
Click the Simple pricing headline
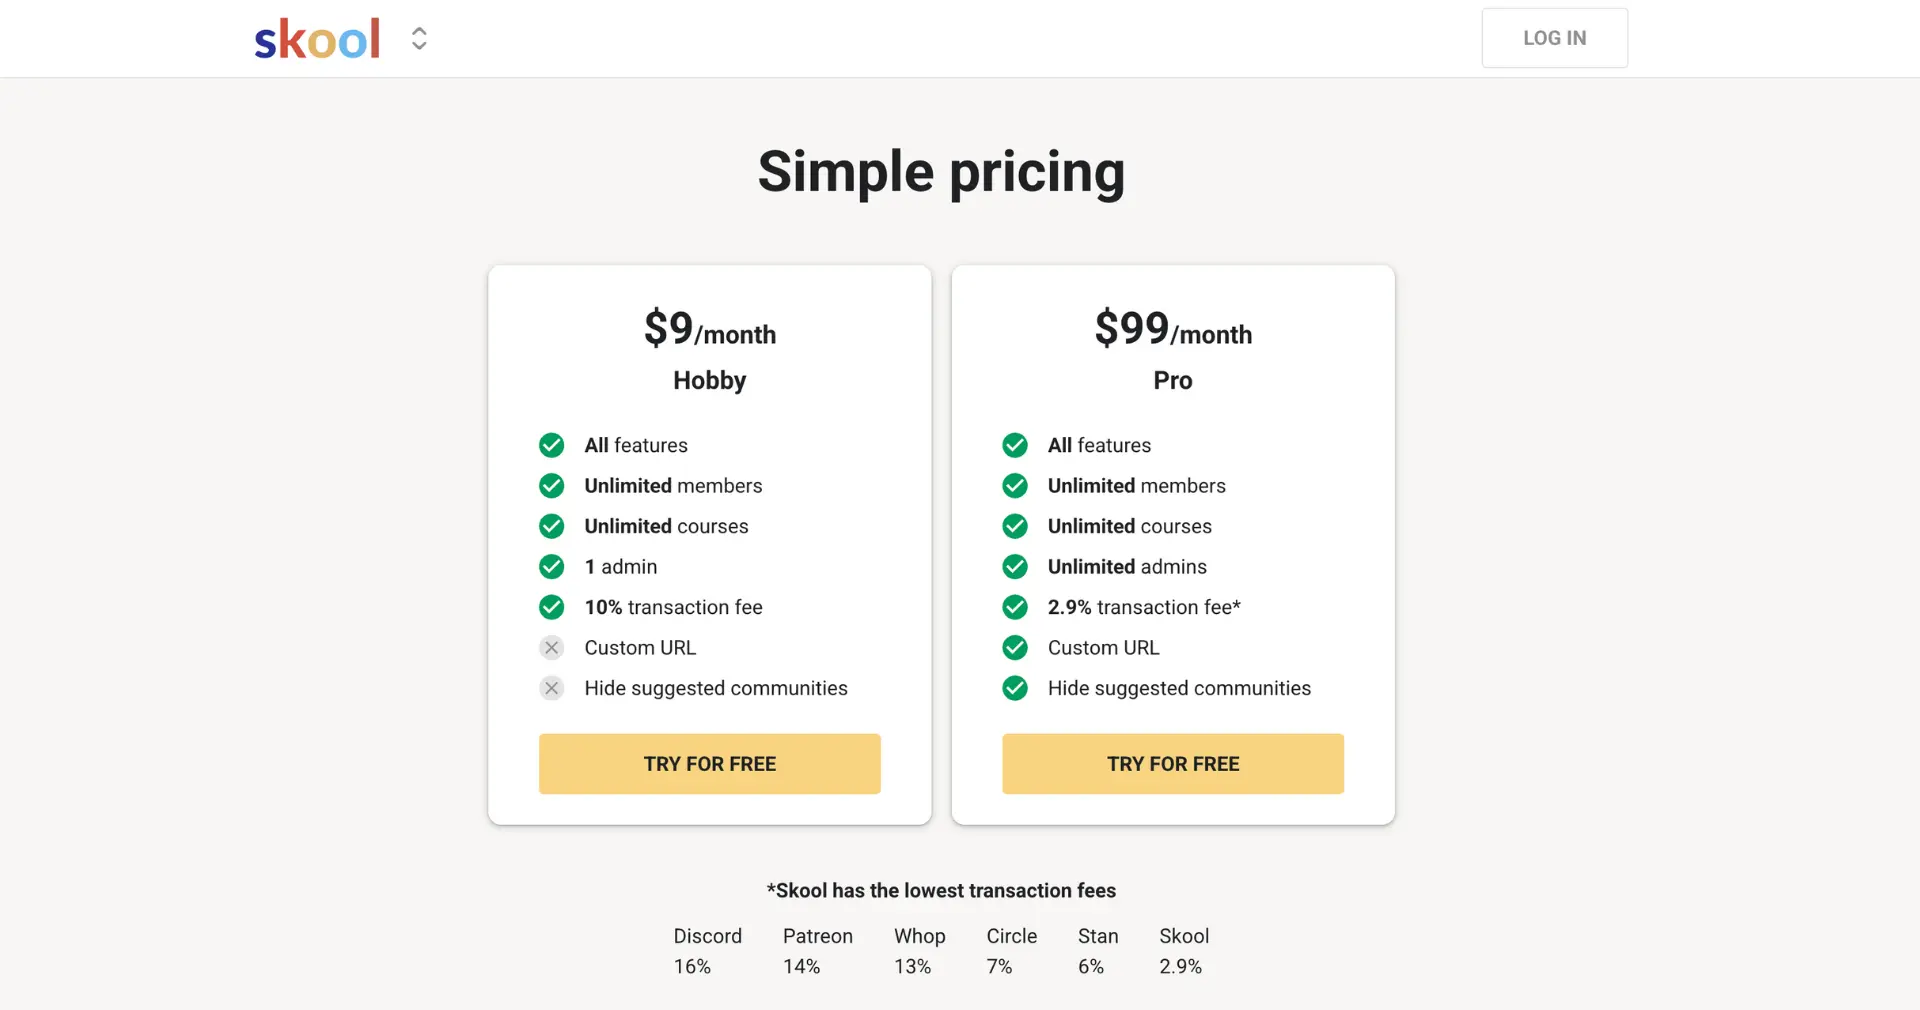pyautogui.click(x=941, y=172)
